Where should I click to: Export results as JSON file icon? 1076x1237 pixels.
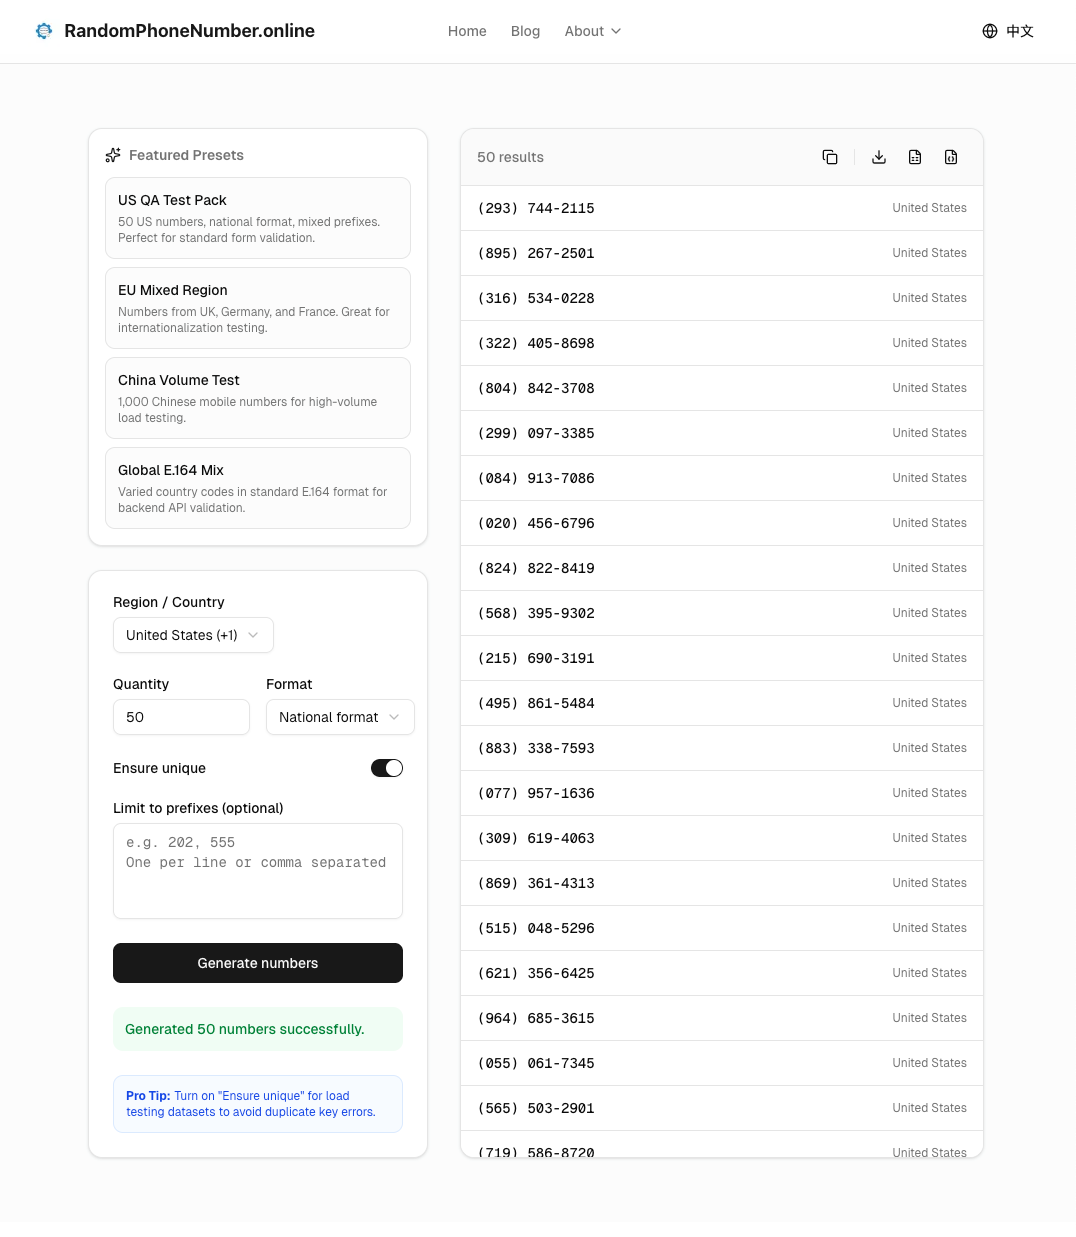tap(951, 157)
